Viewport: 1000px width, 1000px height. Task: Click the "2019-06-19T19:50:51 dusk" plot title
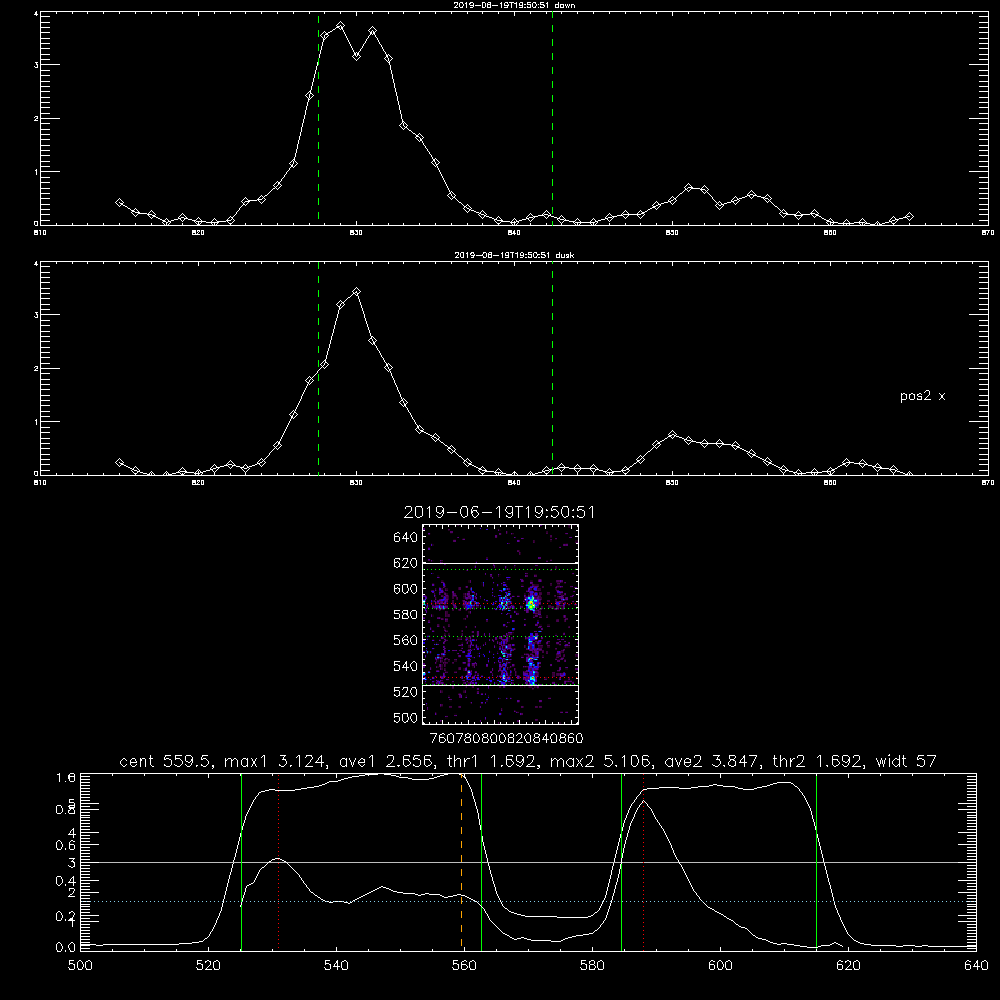click(514, 255)
